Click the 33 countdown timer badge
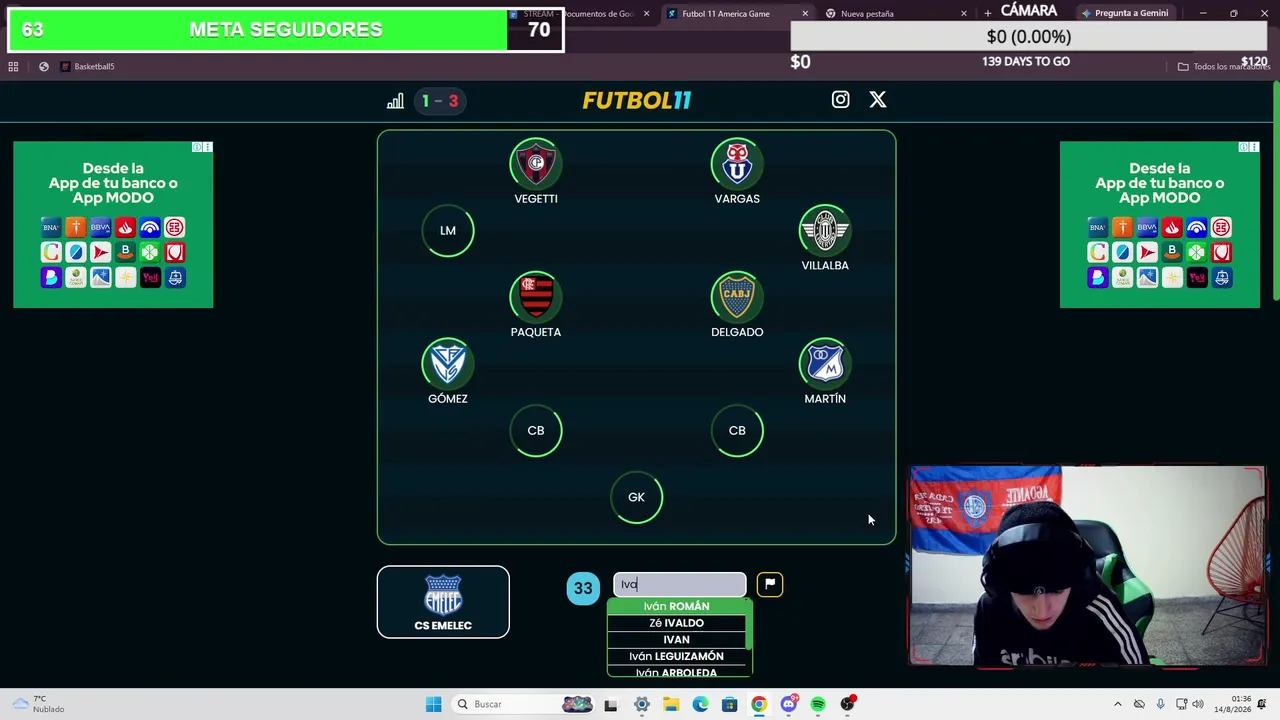1280x720 pixels. click(583, 588)
